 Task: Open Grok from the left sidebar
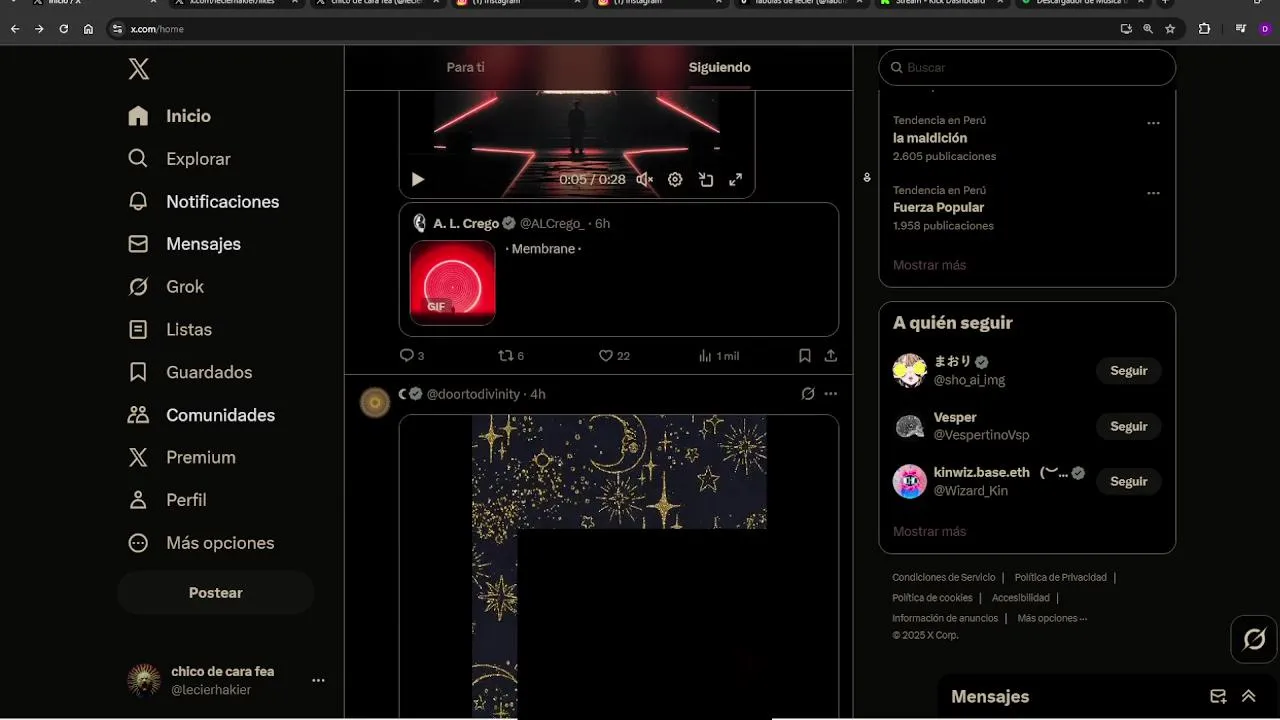point(166,287)
